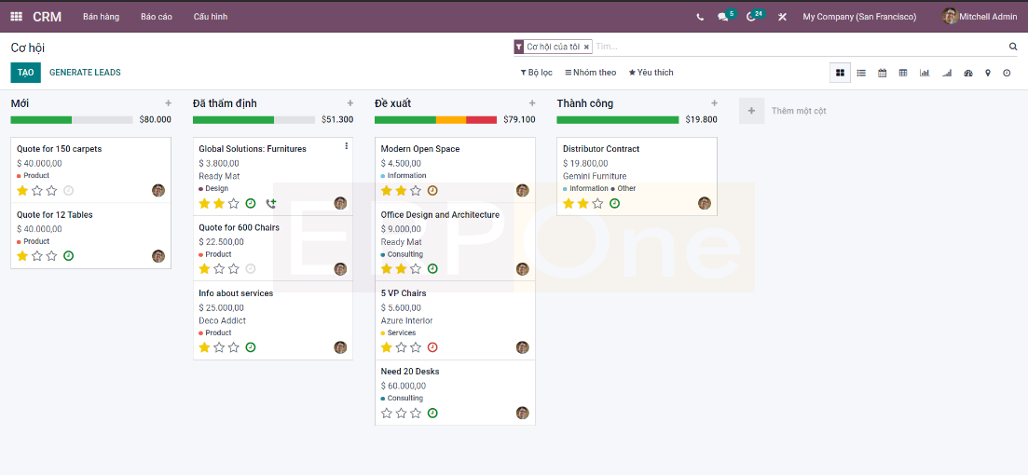Open three-dot menu on Global Solutions: Furnitures card
Screen dimensions: 1028x475
coord(346,146)
